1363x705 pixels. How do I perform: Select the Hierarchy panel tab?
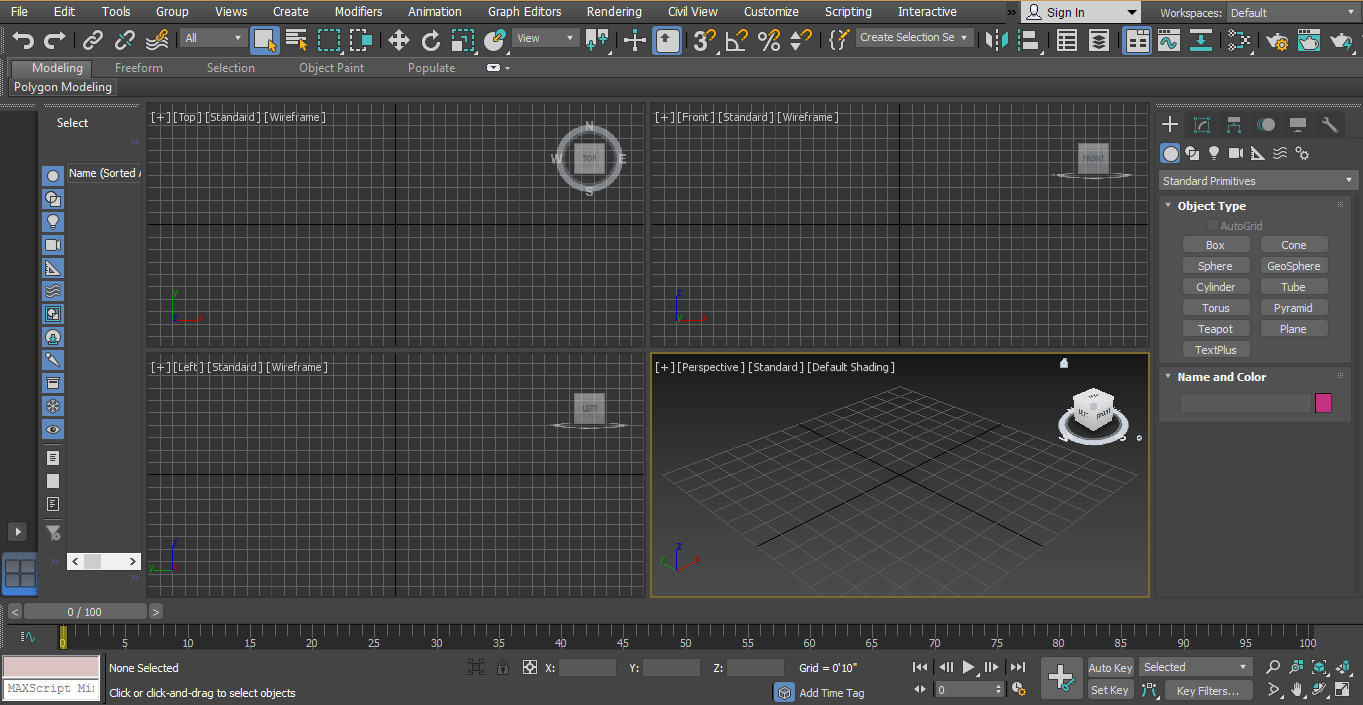click(x=1233, y=124)
